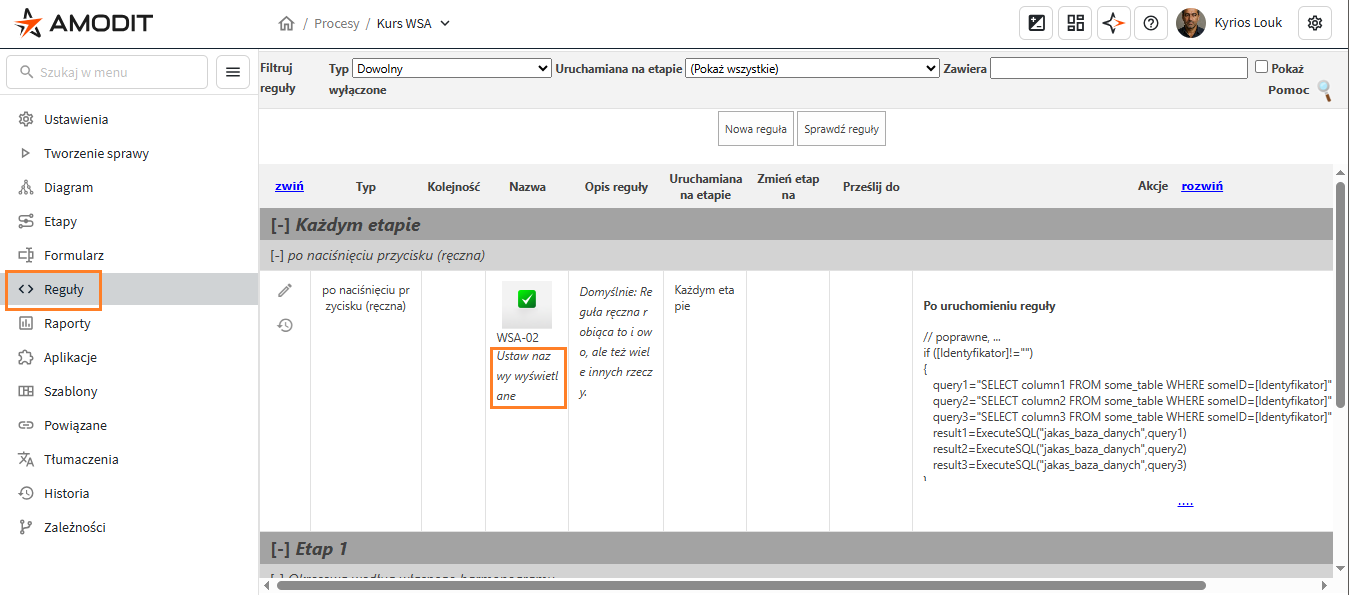Click the QR code grid icon
Screen dimensions: 1349x595
(1075, 23)
